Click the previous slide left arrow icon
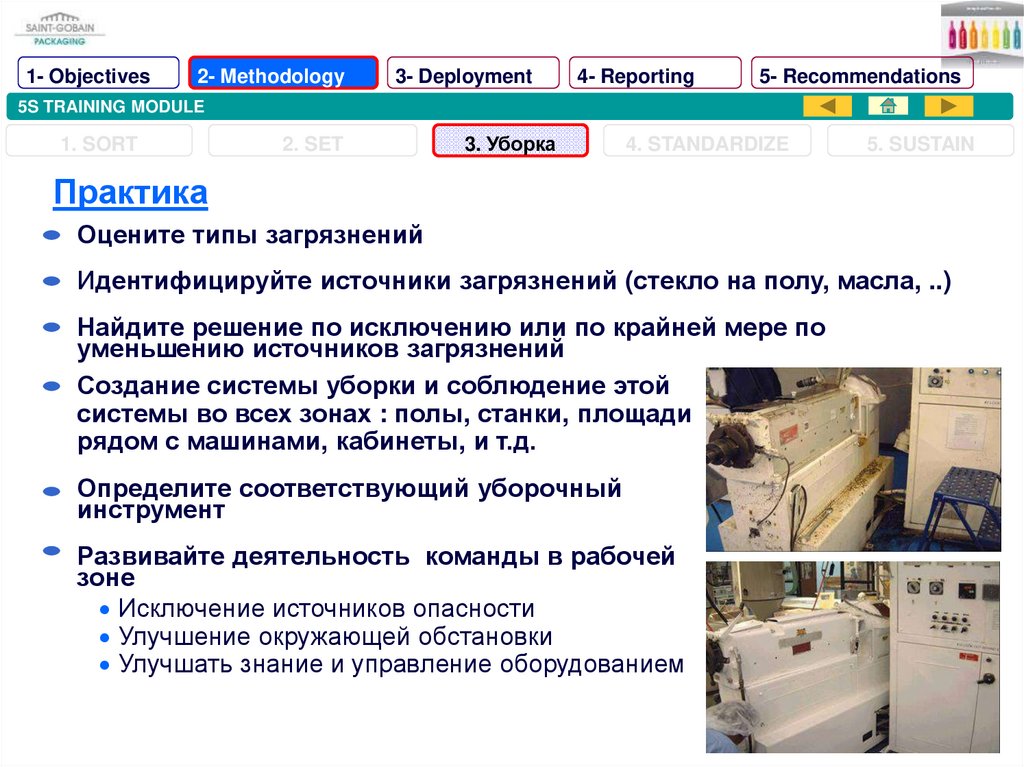Image resolution: width=1024 pixels, height=767 pixels. pyautogui.click(x=827, y=106)
